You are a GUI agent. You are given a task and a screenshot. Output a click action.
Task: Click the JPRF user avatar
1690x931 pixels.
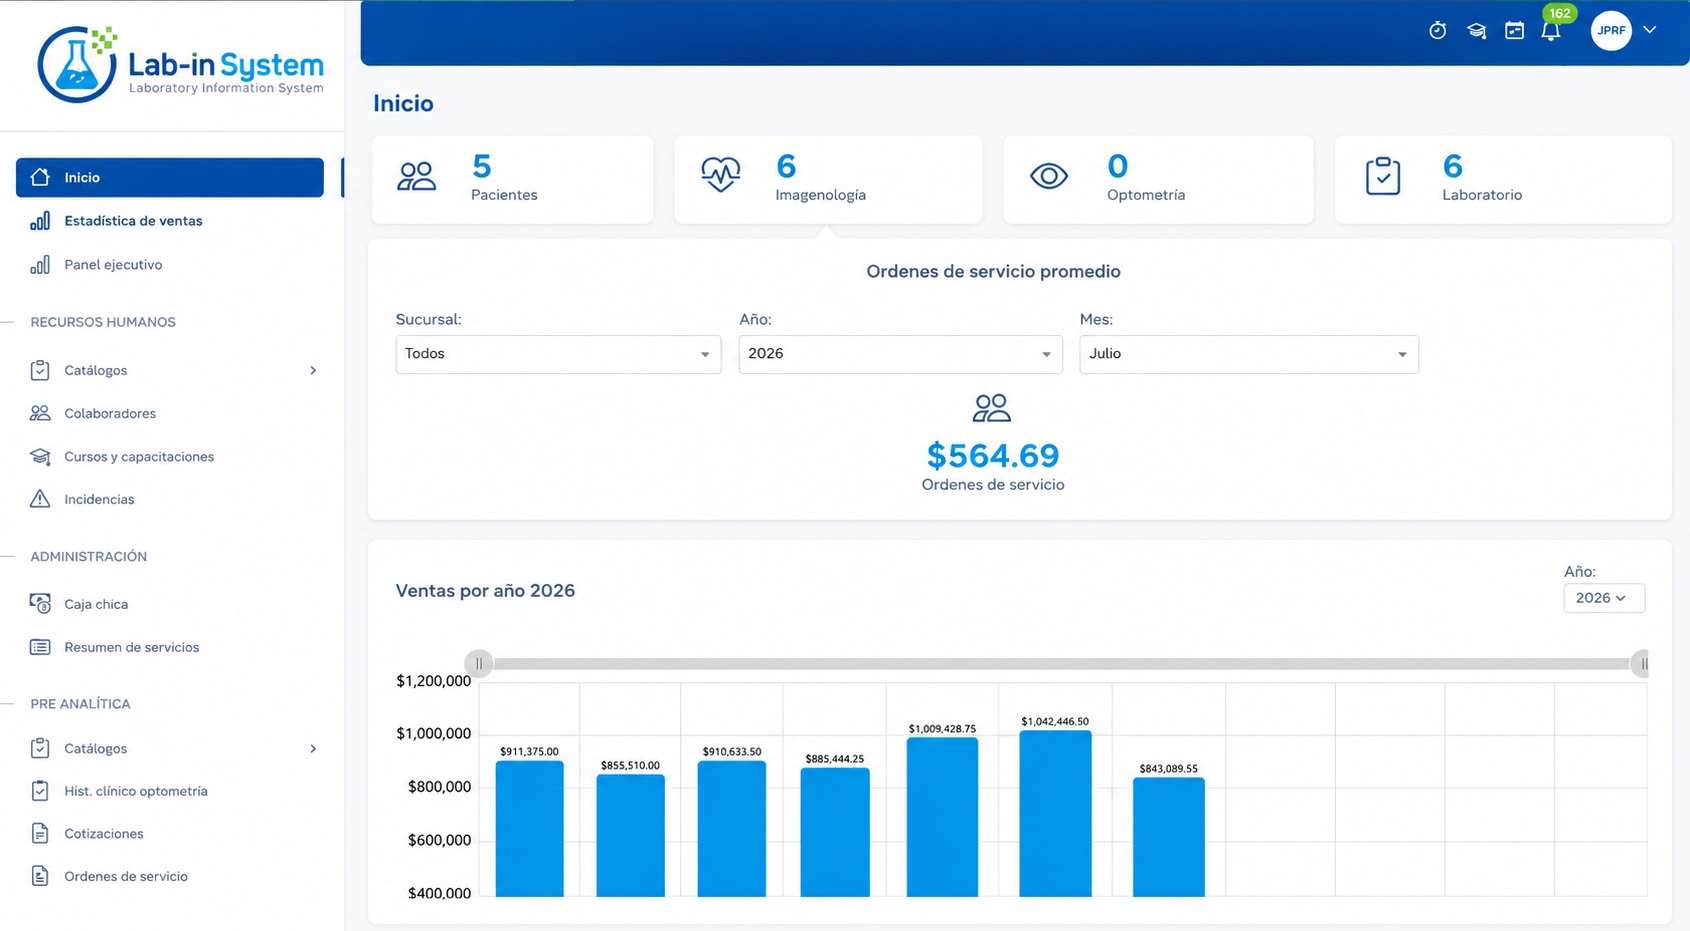coord(1611,31)
